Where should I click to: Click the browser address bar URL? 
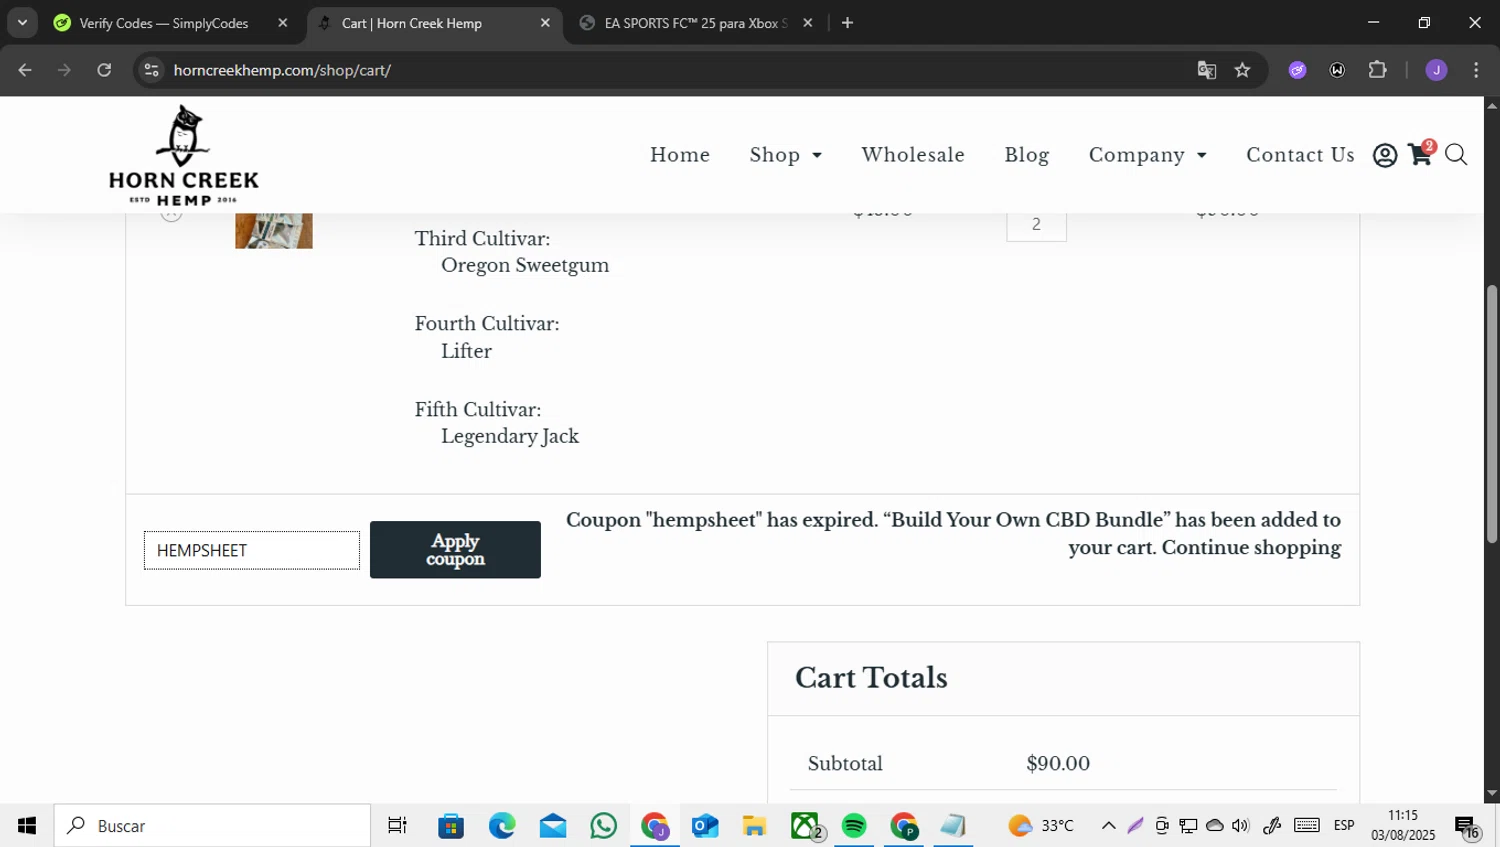pos(282,70)
